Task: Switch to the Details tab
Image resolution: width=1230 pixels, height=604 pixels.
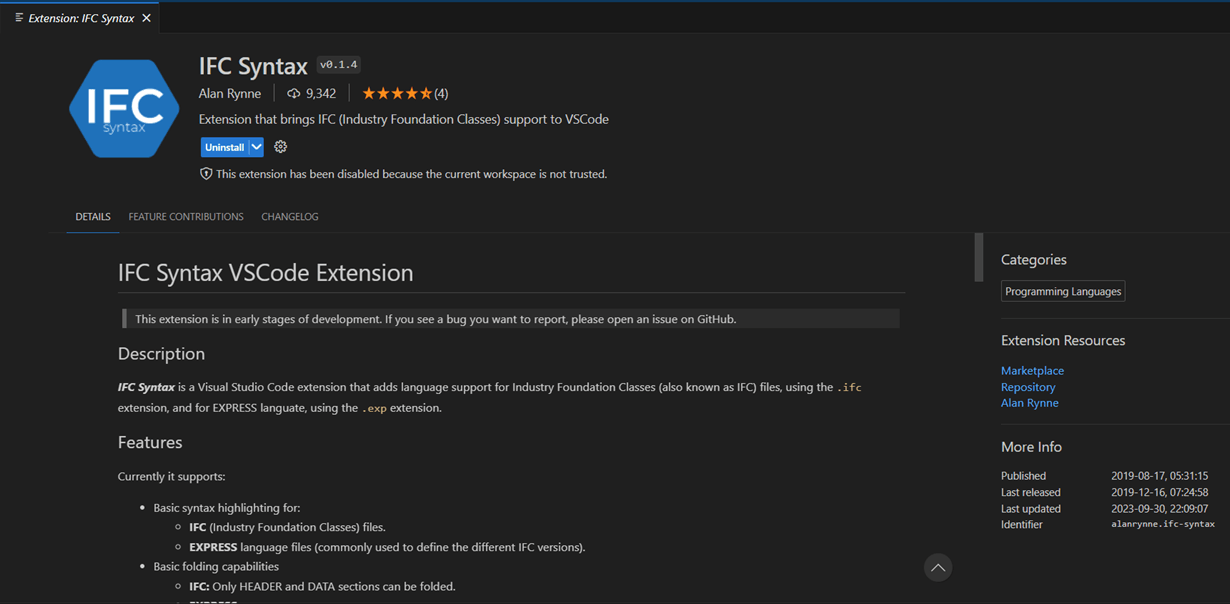Action: (x=93, y=216)
